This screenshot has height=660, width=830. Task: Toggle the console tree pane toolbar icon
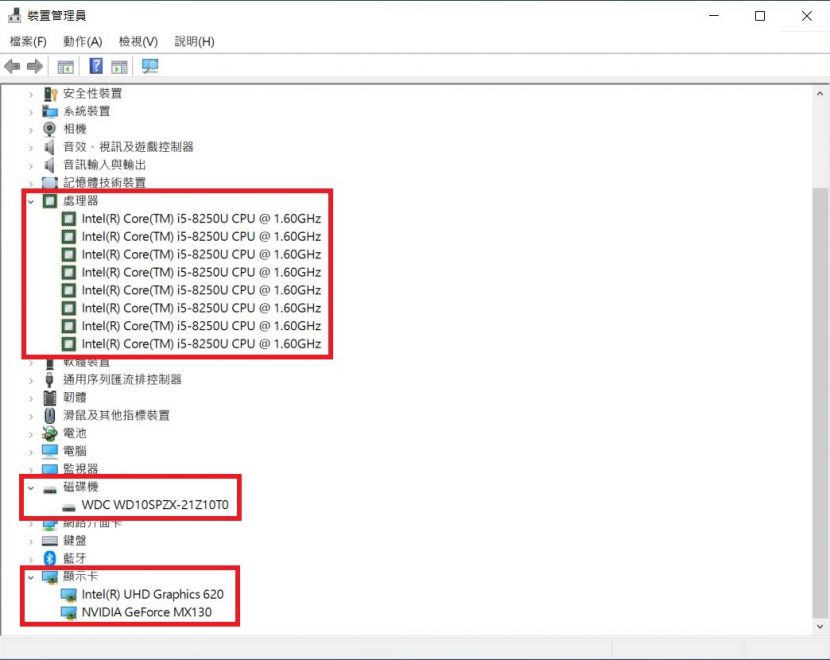(x=66, y=67)
